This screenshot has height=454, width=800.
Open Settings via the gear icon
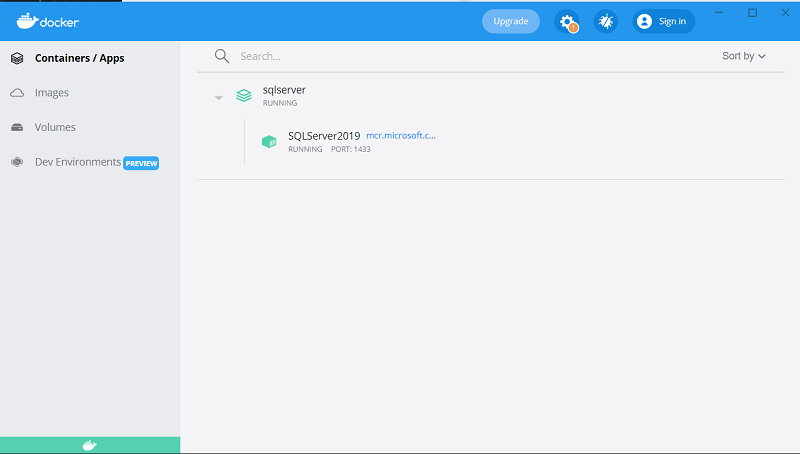click(x=567, y=21)
